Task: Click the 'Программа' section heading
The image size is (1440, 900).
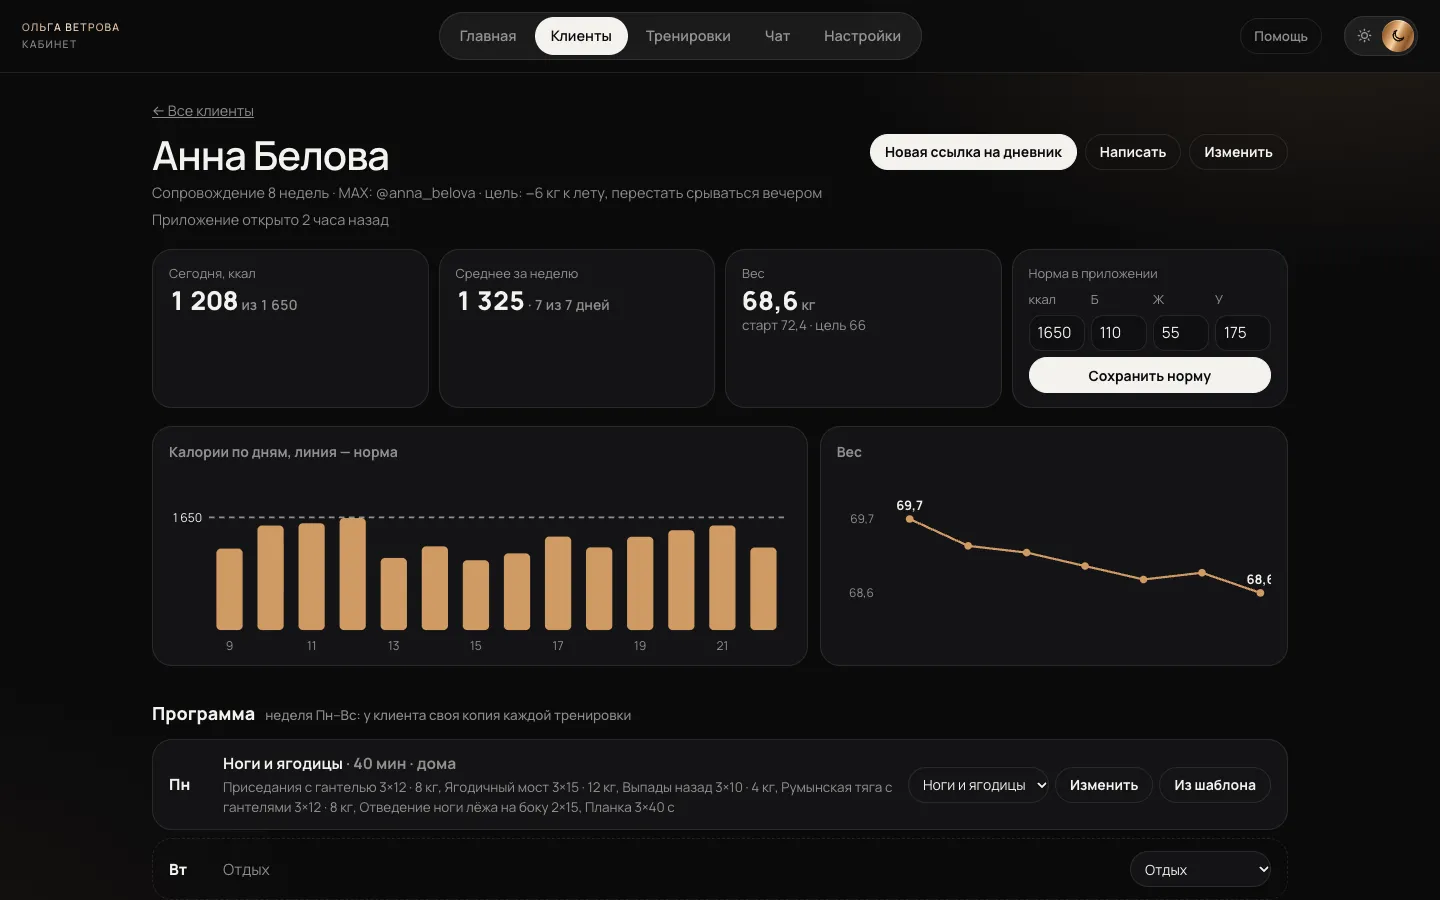Action: pos(203,714)
